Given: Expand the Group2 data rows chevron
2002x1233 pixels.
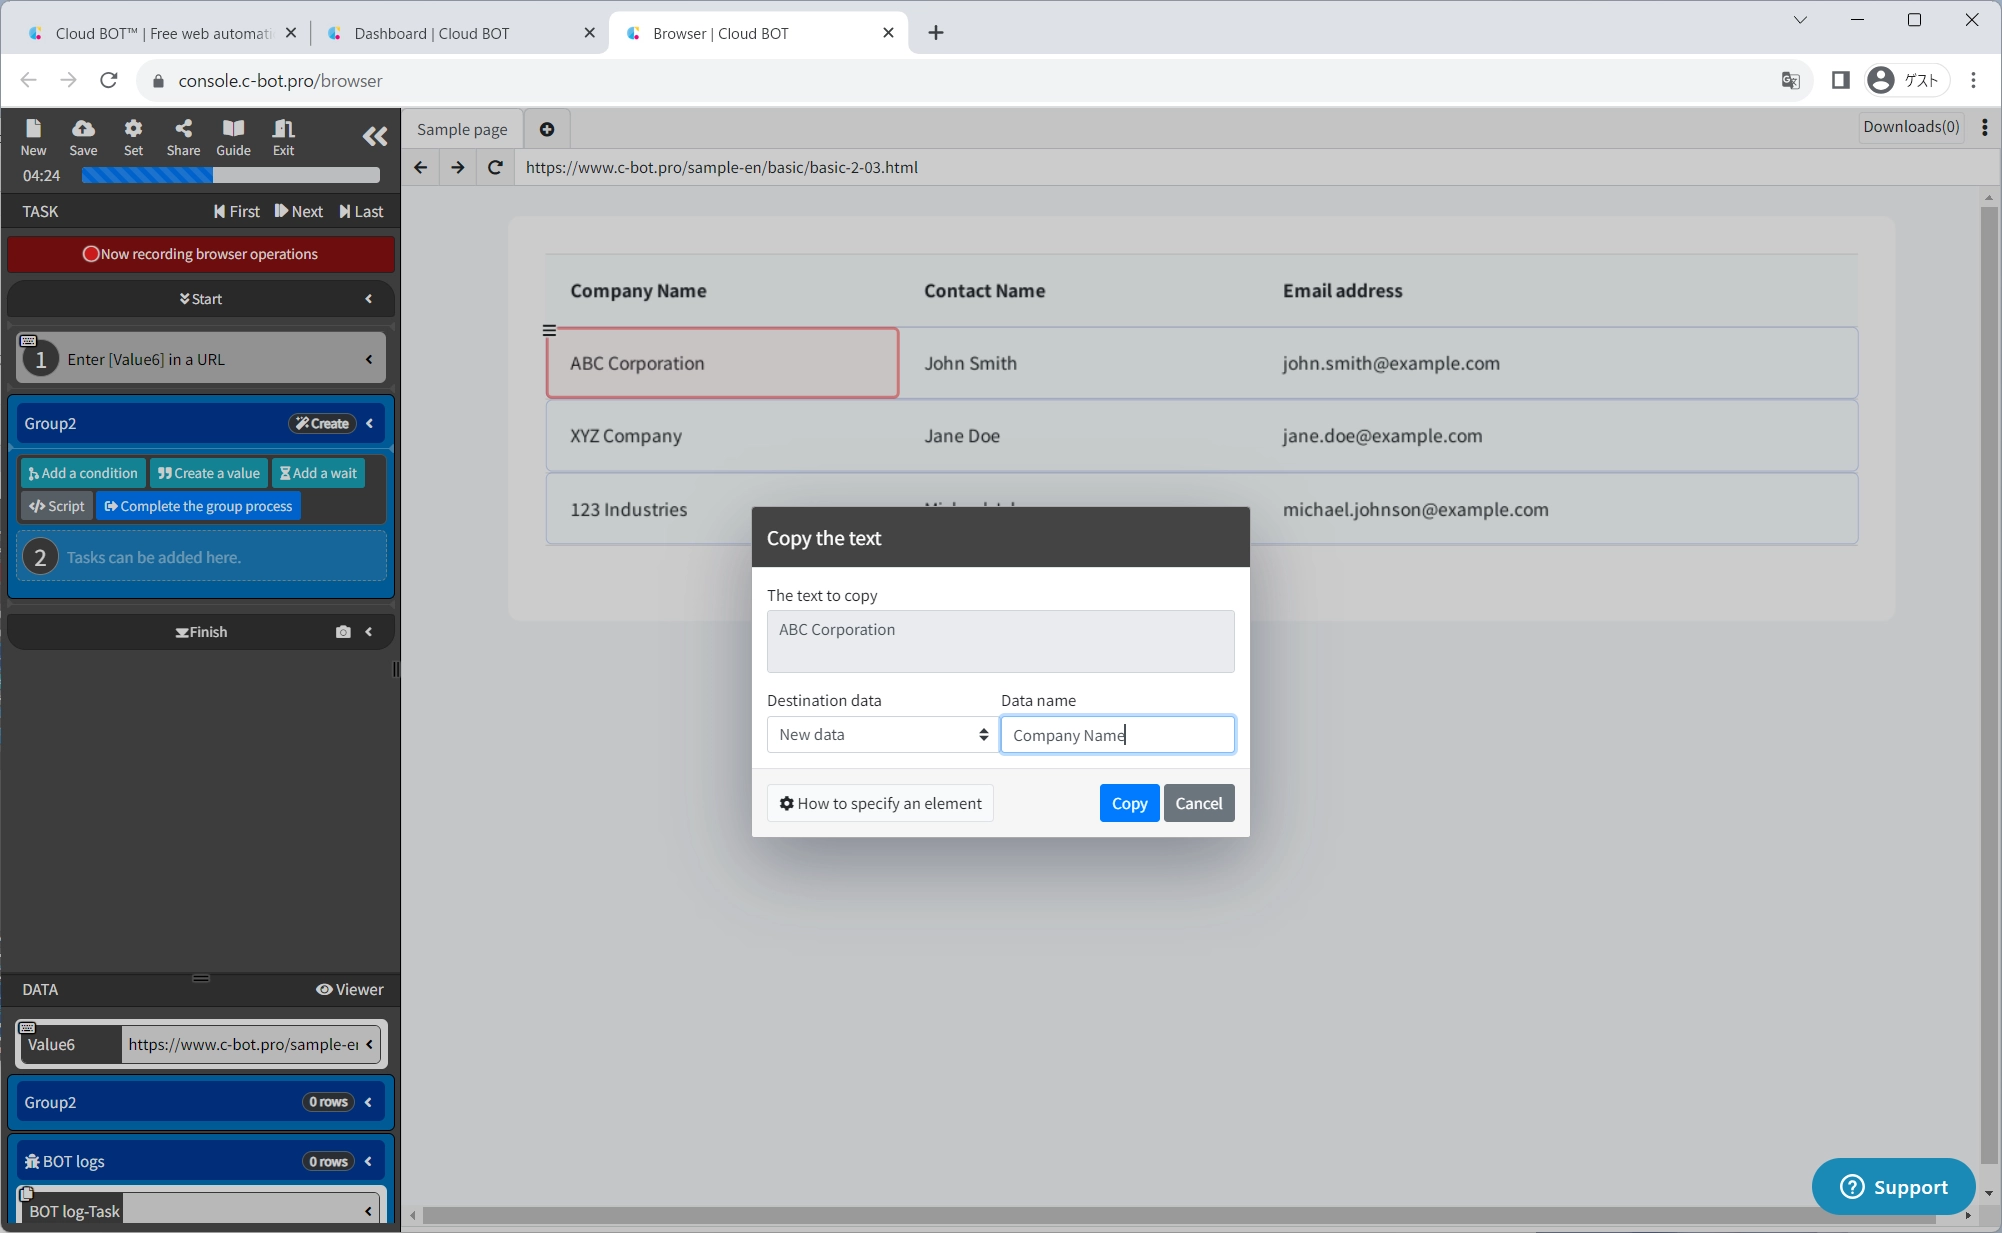Looking at the screenshot, I should coord(368,1102).
